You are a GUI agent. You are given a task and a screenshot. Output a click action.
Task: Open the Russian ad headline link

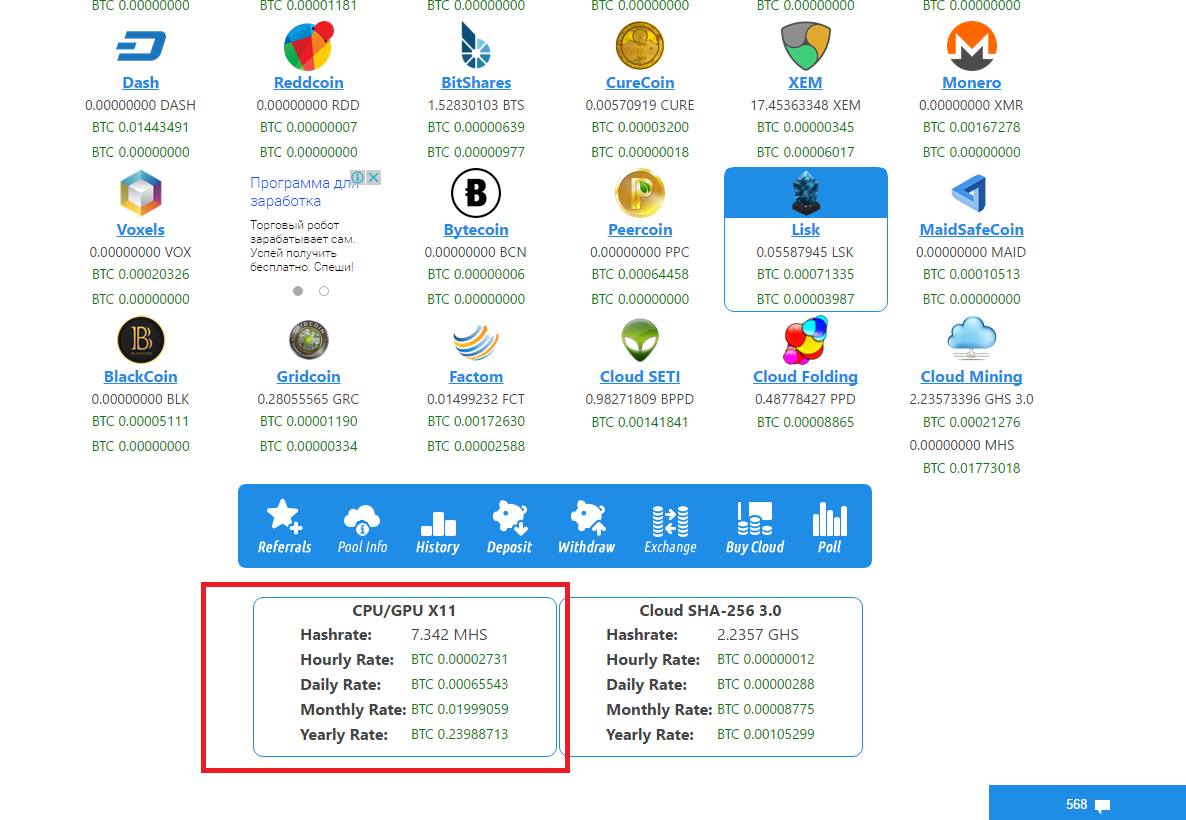tap(304, 191)
